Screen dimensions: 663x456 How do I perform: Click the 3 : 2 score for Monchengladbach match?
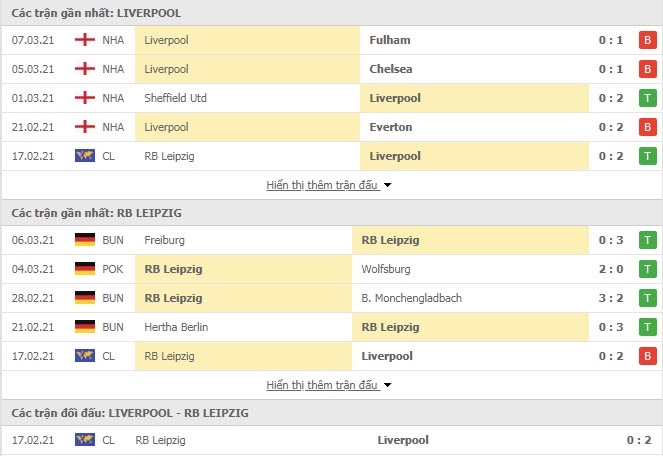(x=611, y=298)
